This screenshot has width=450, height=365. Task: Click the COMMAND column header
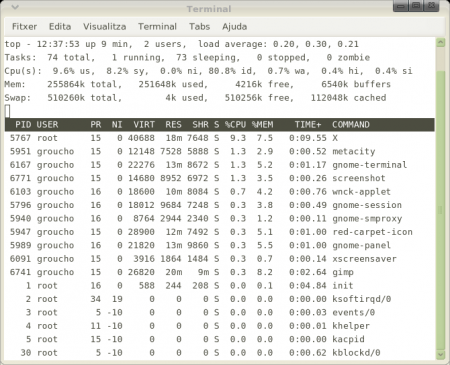click(x=351, y=125)
